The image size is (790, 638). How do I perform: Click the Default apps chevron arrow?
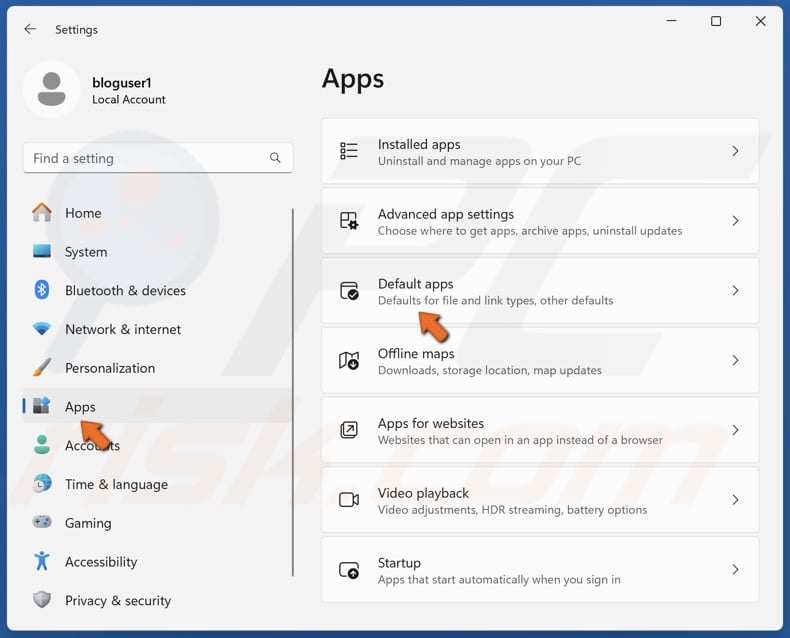735,290
